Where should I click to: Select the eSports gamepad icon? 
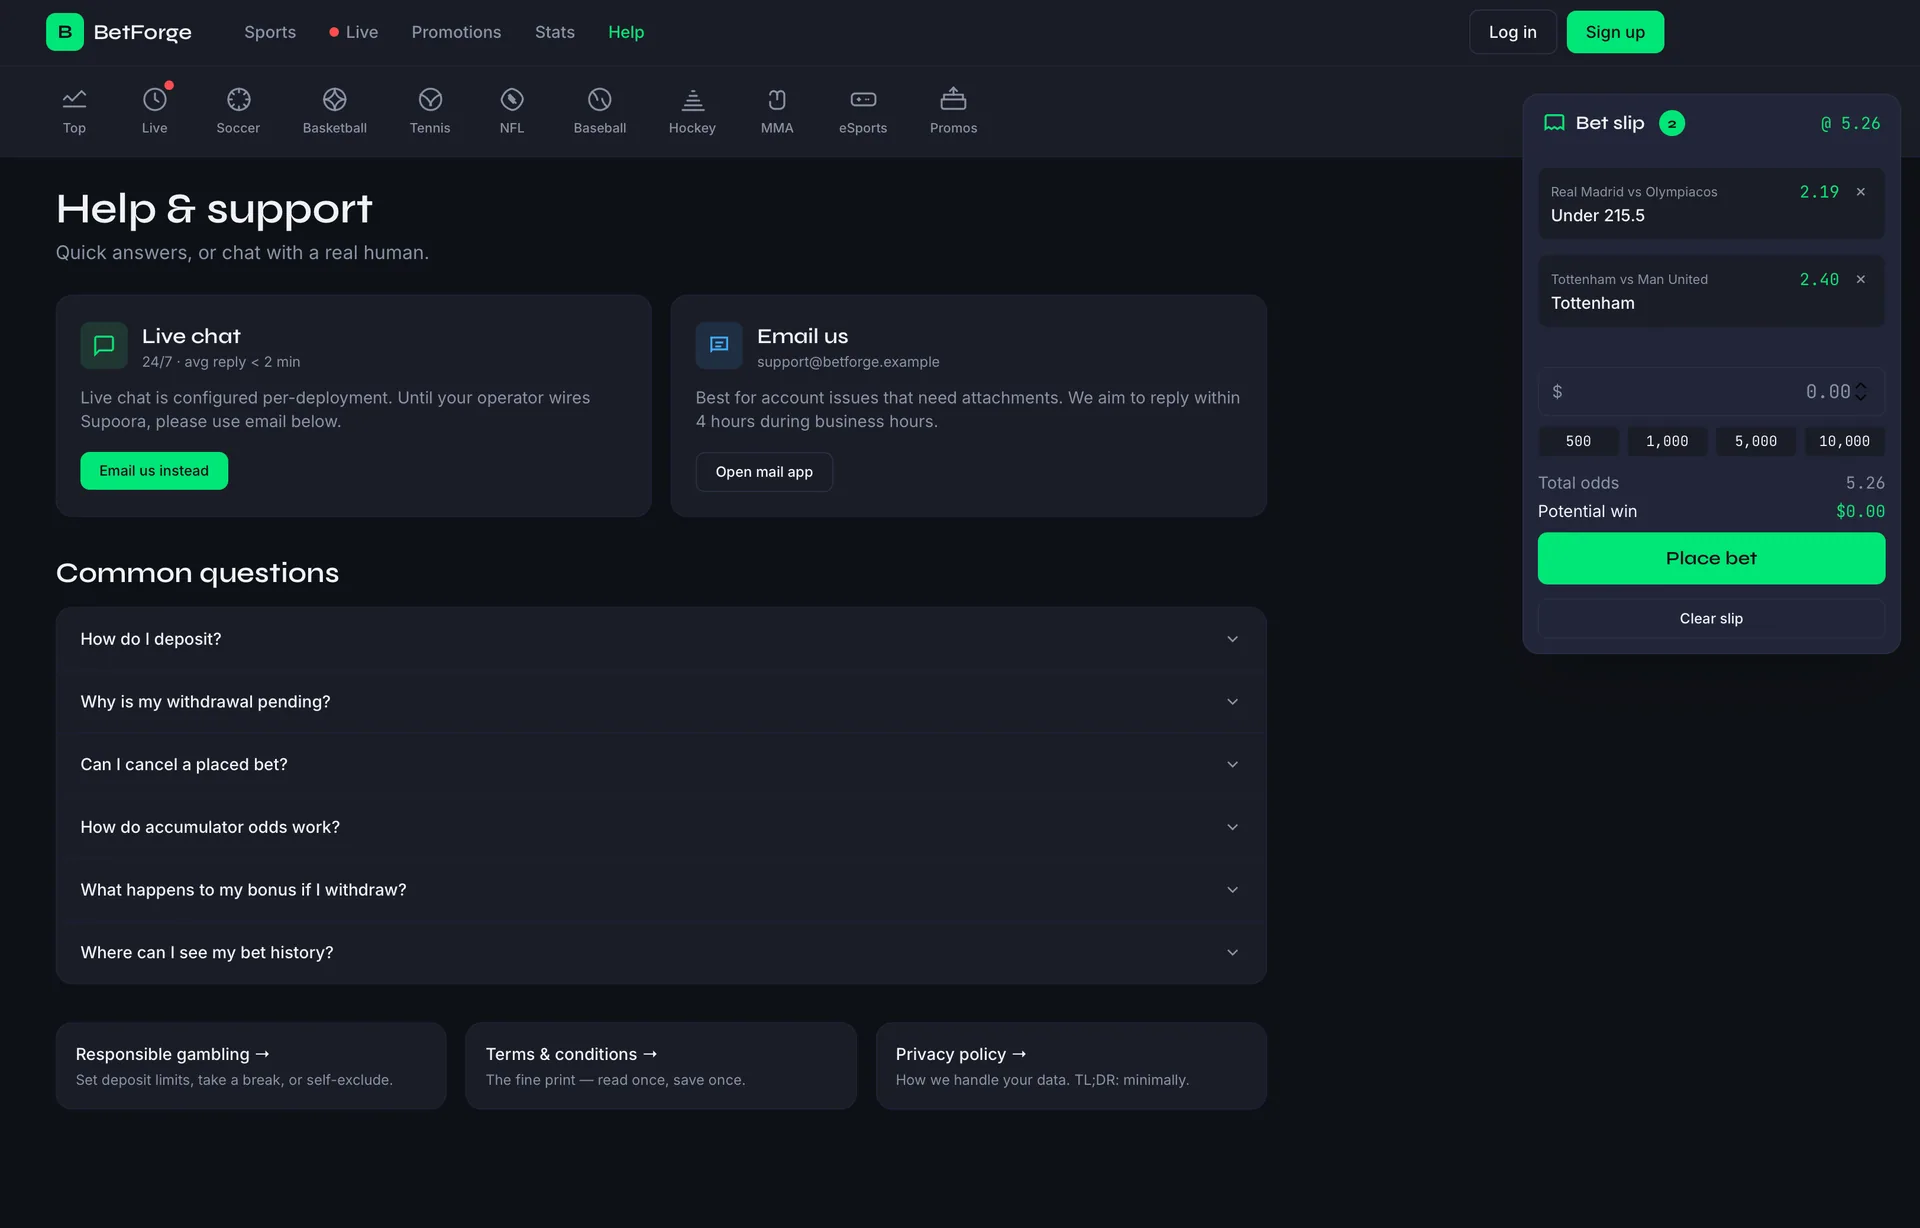click(863, 99)
